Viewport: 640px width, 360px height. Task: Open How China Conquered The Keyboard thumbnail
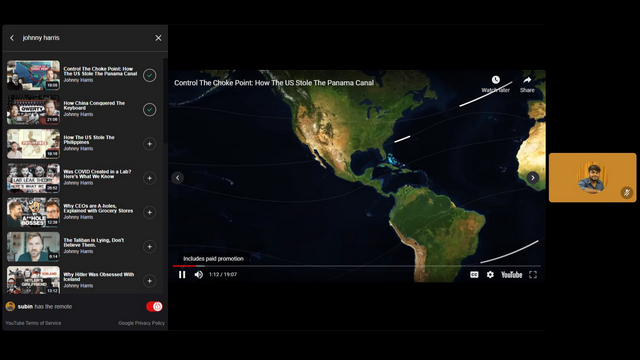coord(33,110)
